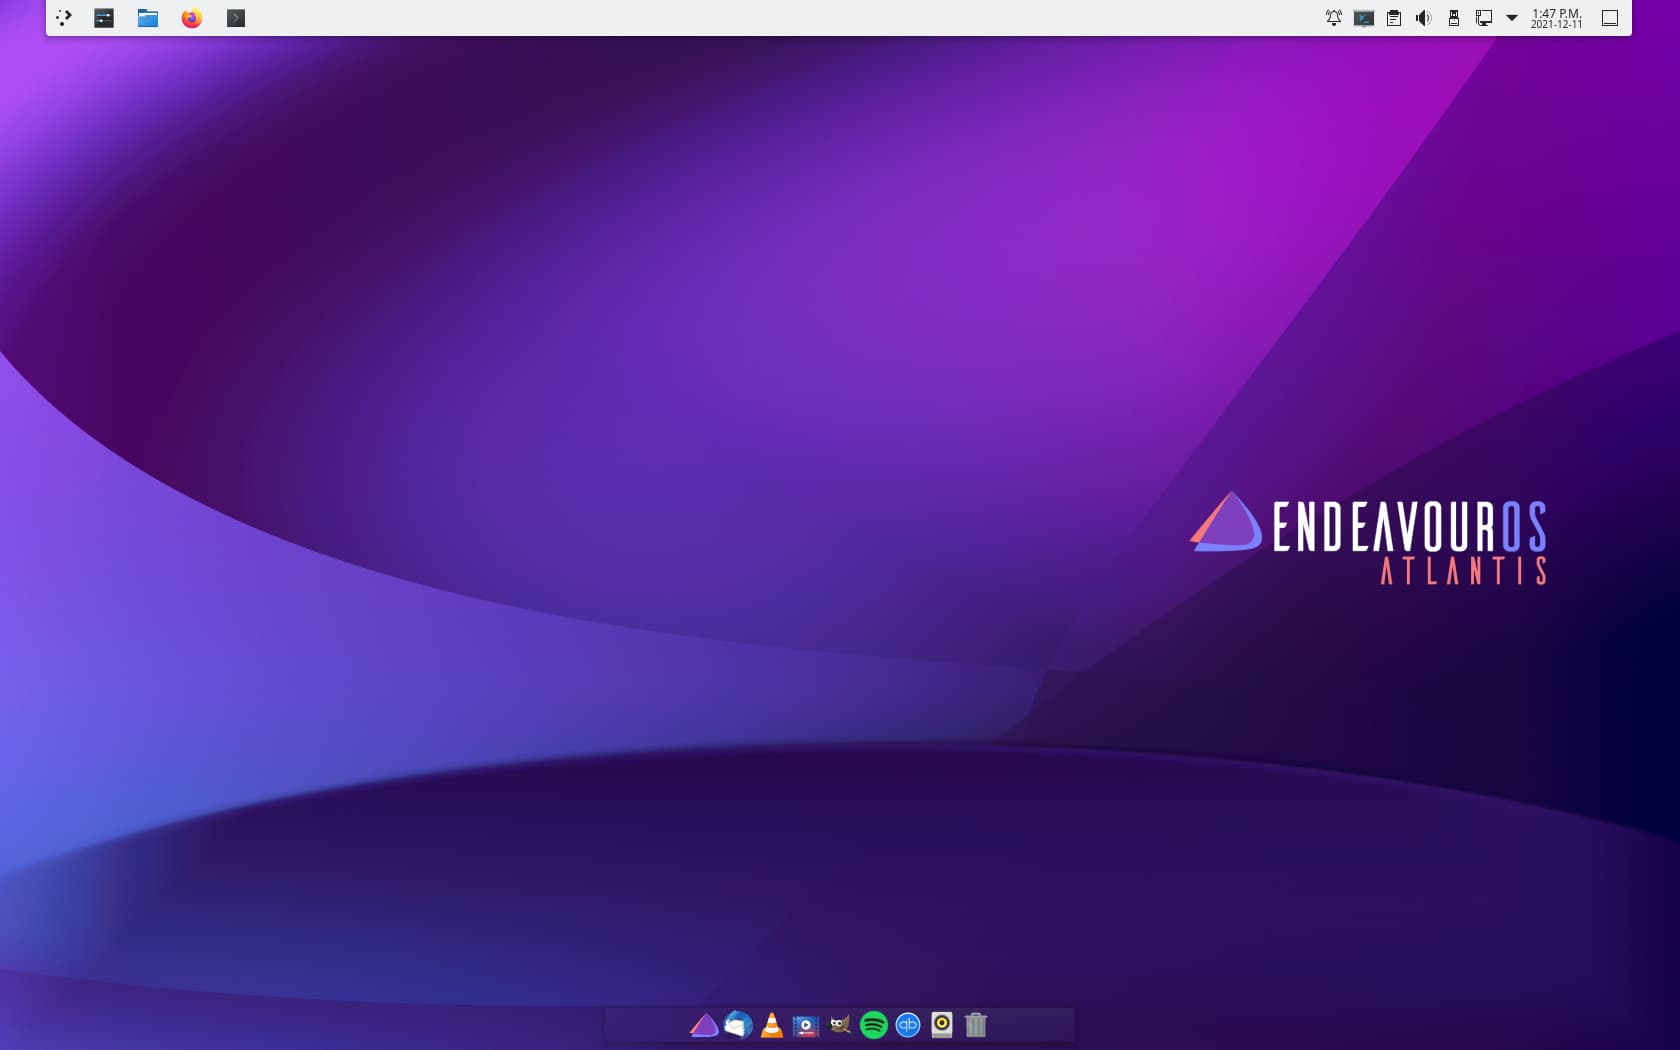The image size is (1680, 1050).
Task: Open the EndeavourOS welcome app in the dock
Action: 703,1025
